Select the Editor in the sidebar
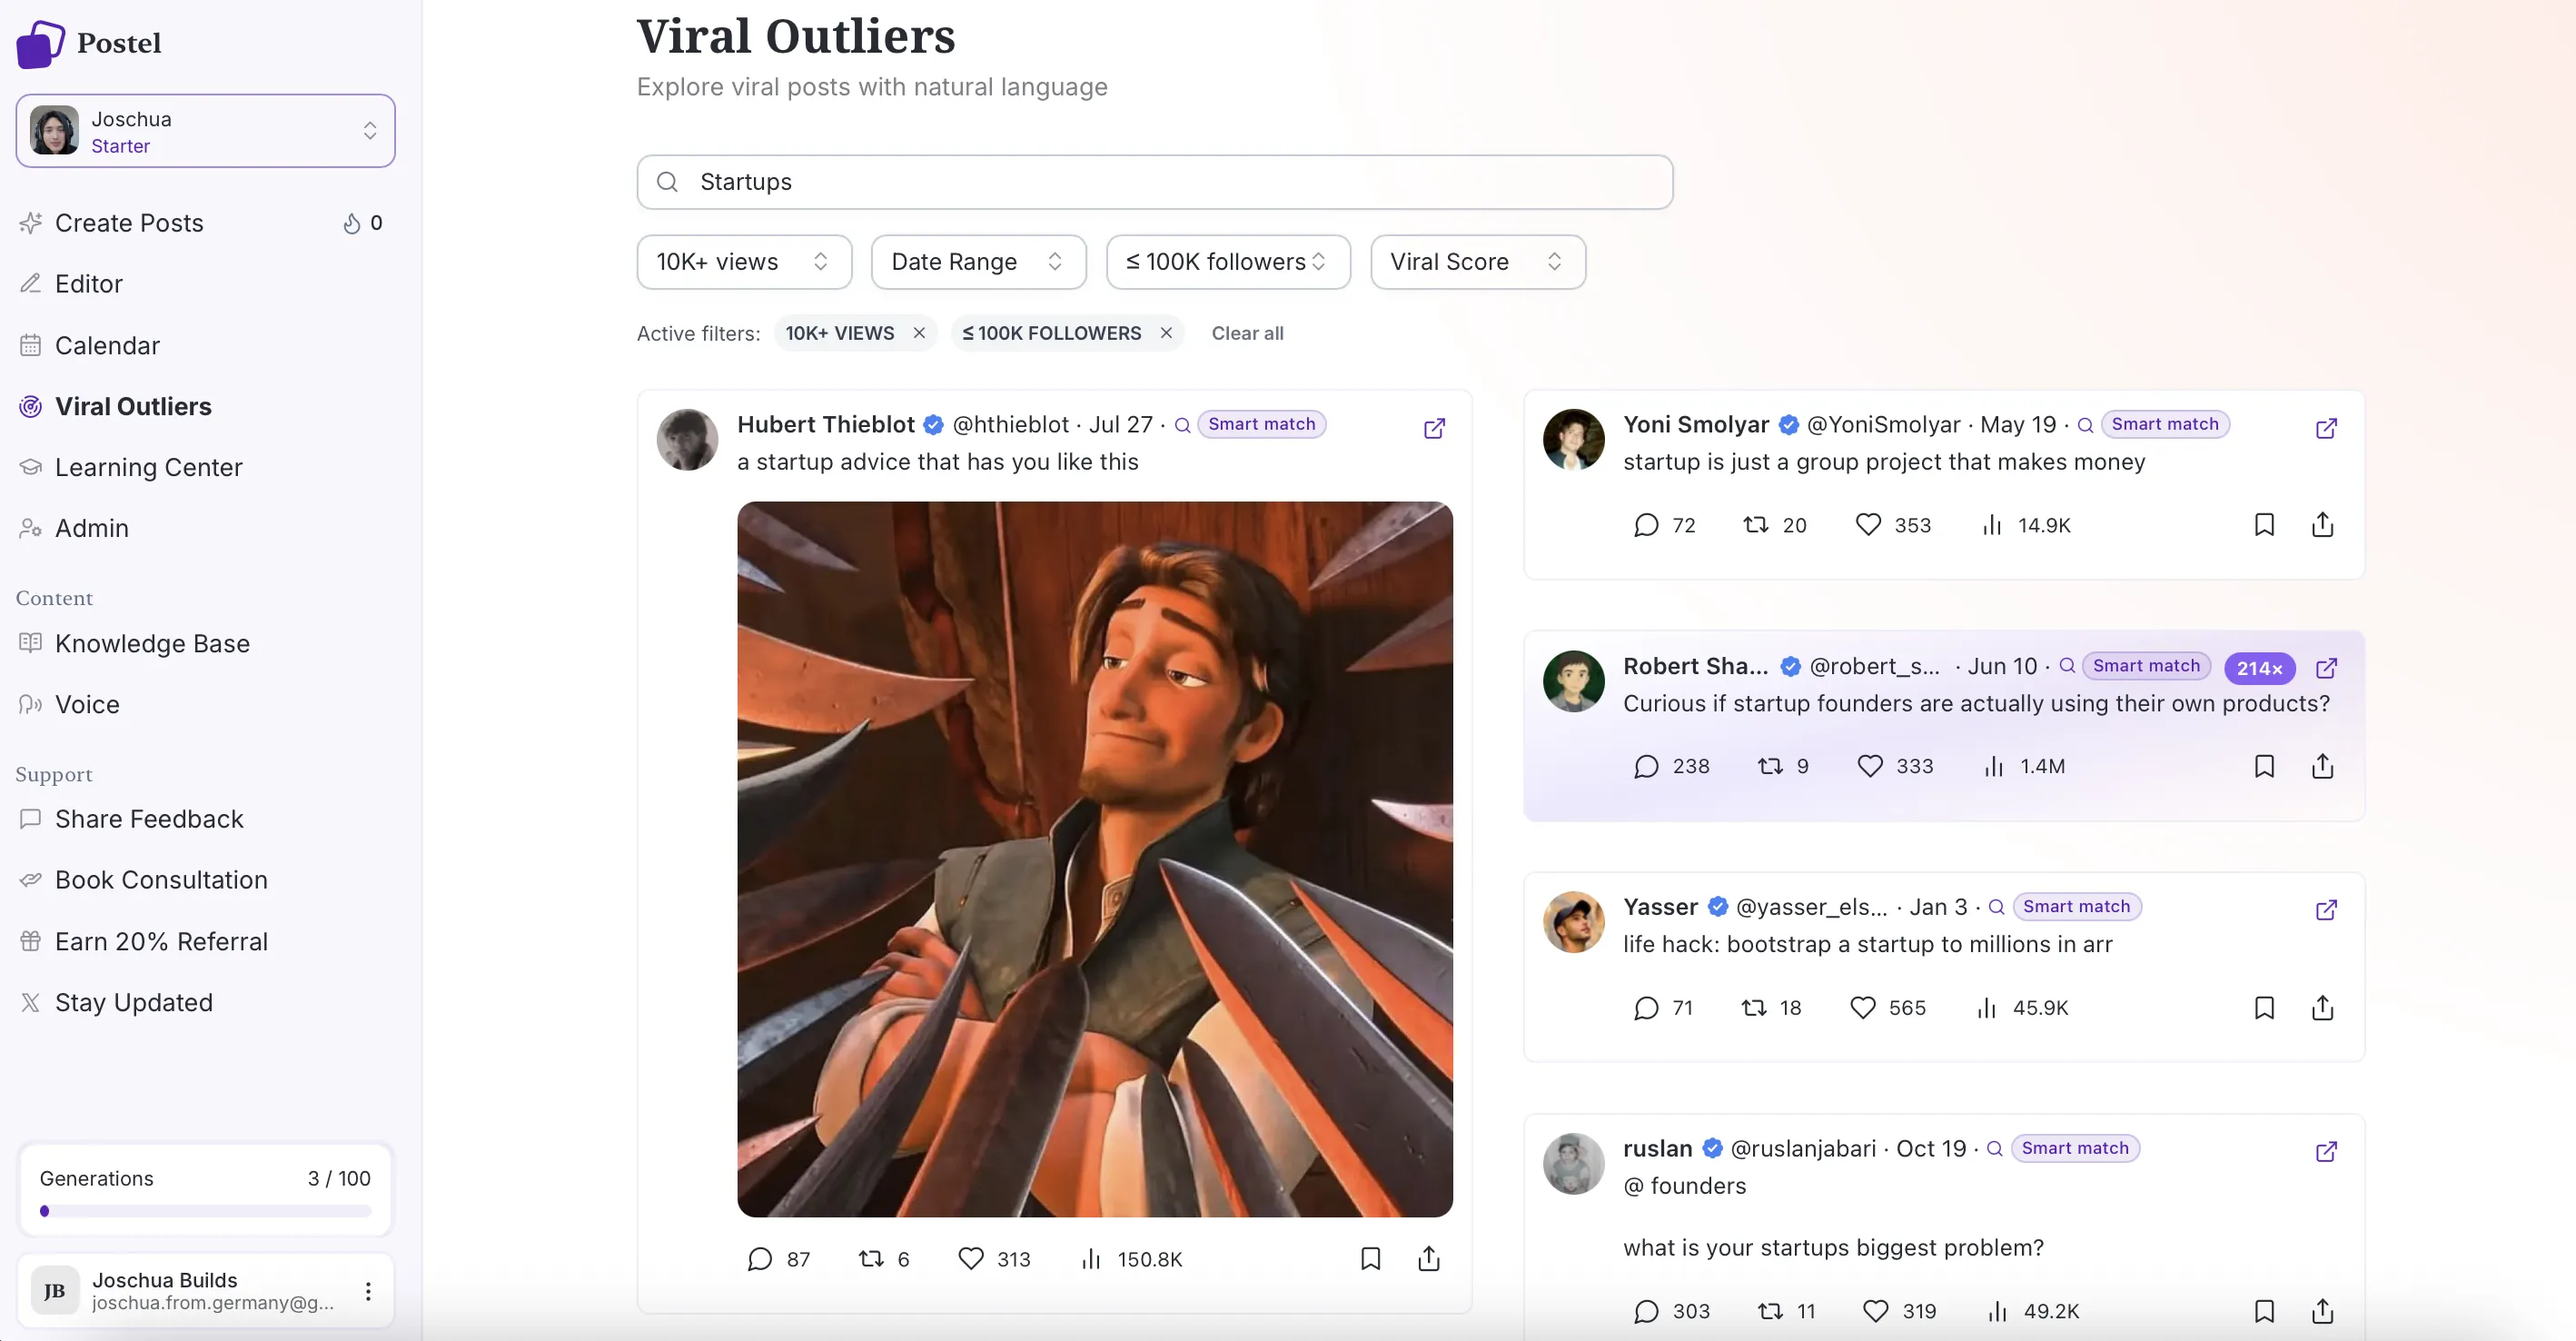The height and width of the screenshot is (1341, 2576). [x=88, y=283]
